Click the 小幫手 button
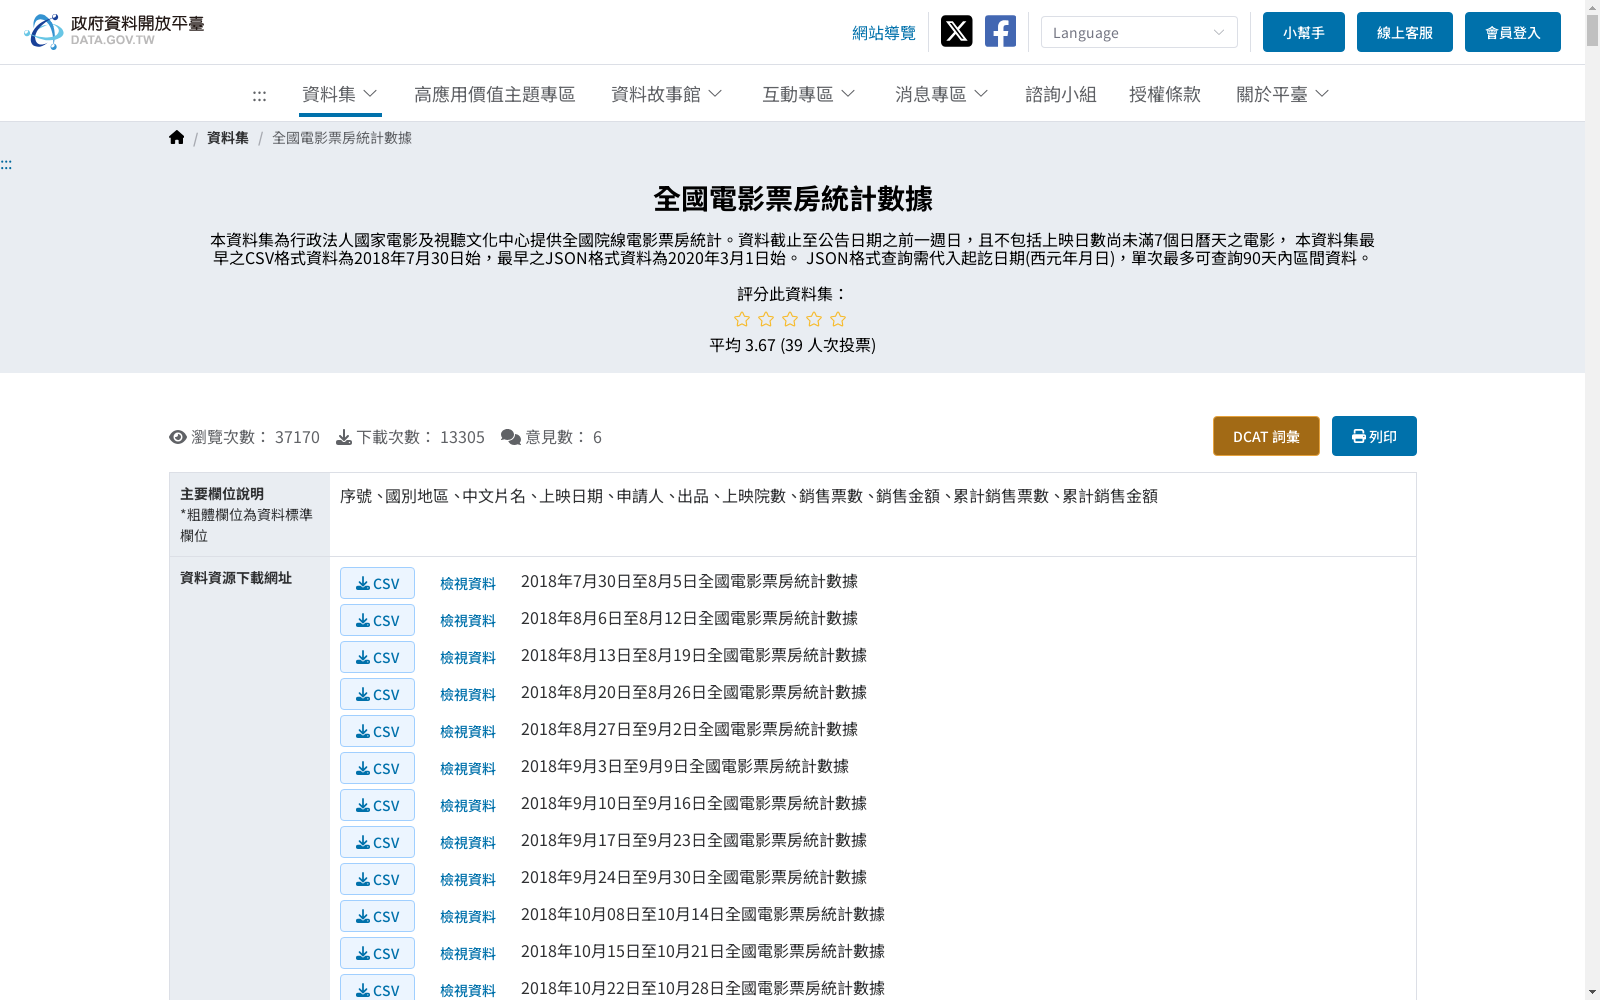 pos(1304,32)
